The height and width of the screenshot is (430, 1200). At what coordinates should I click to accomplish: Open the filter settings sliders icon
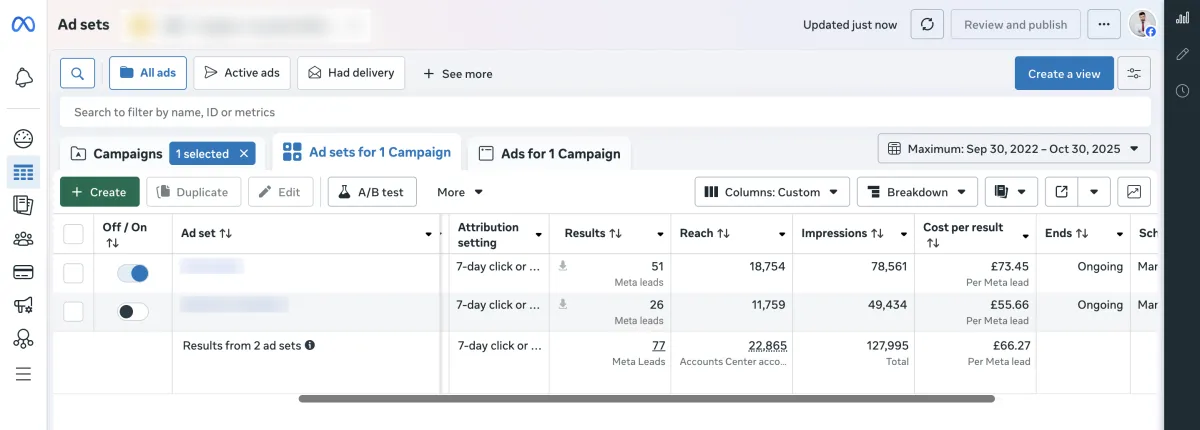tap(1134, 73)
